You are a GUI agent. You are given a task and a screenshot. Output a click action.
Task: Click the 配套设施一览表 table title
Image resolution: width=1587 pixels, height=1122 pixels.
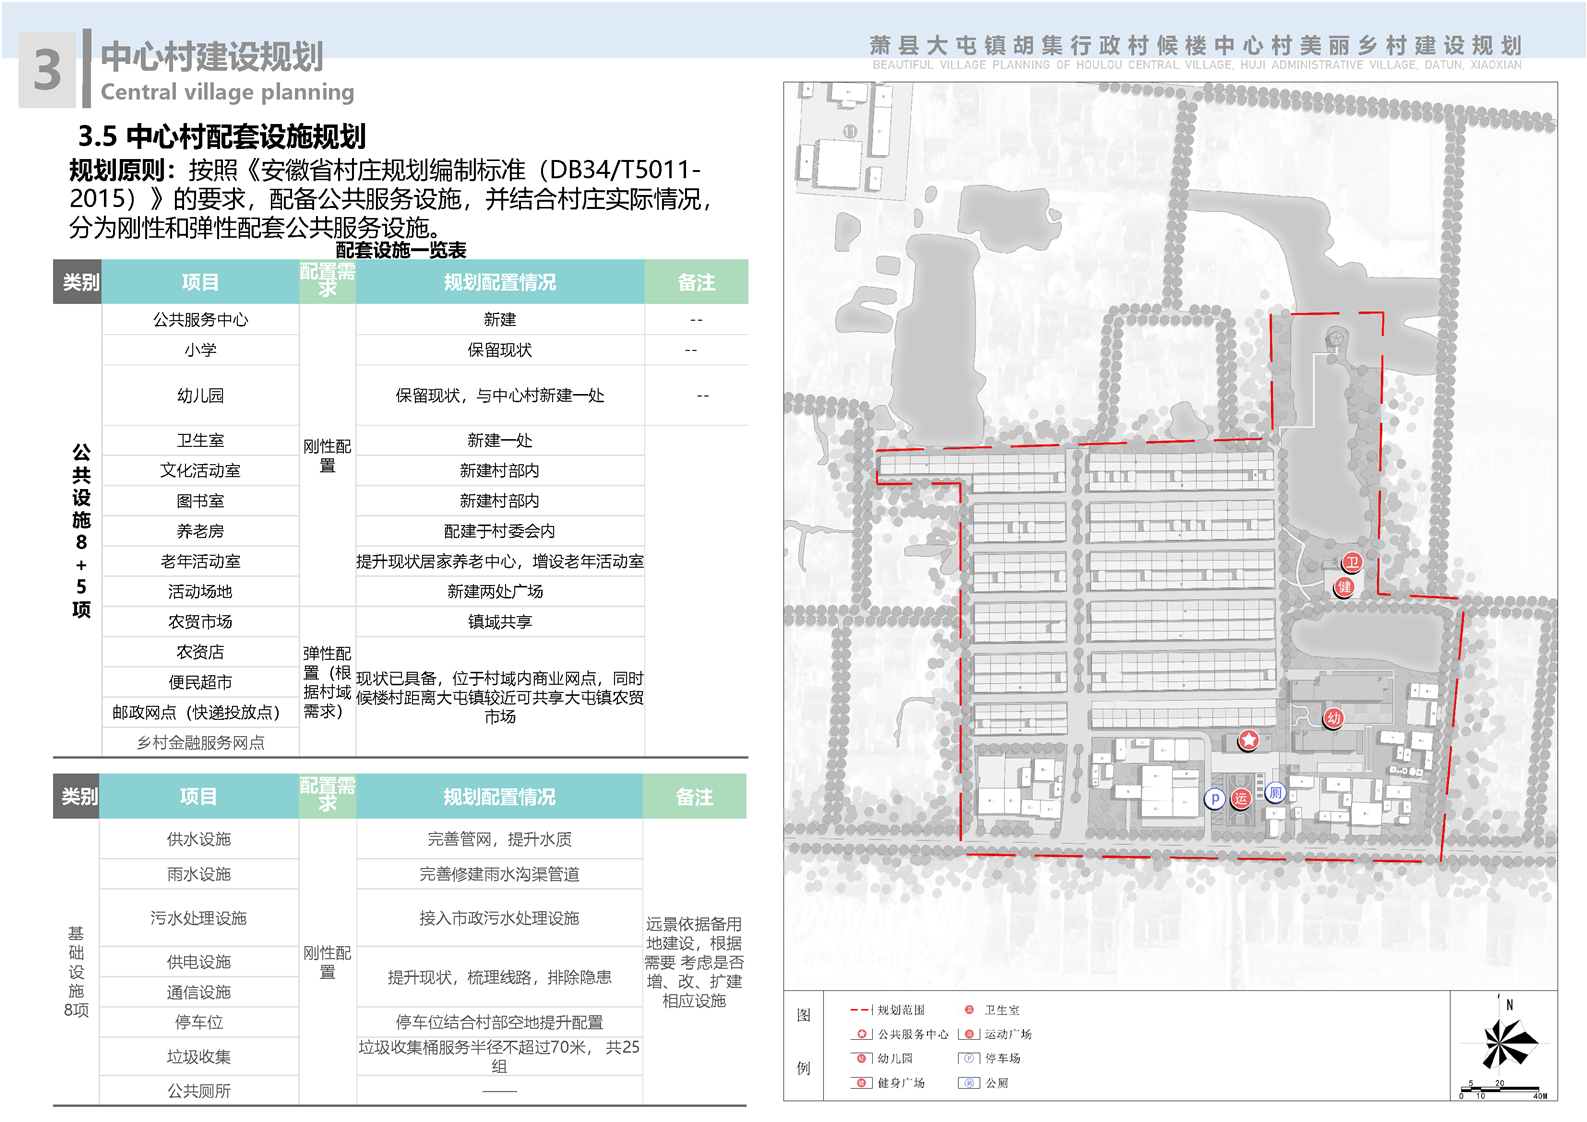[x=400, y=250]
